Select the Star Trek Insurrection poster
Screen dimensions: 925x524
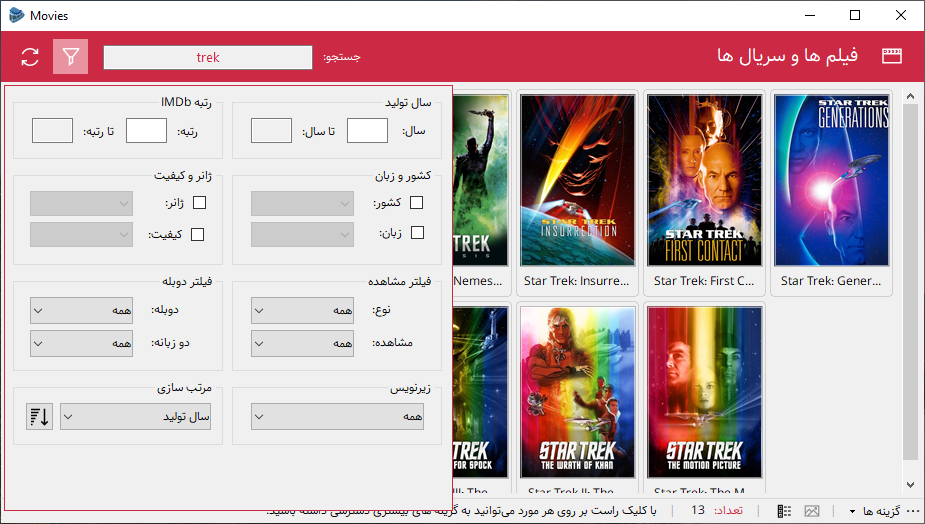coord(578,180)
